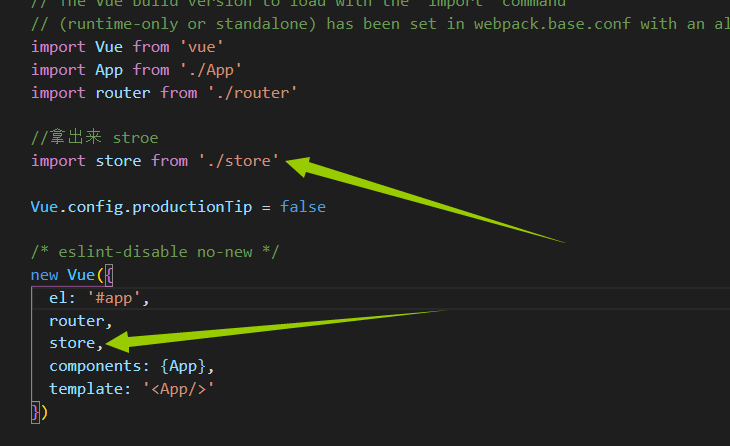
Task: Click the line "import store from './store'"
Action: click(155, 161)
